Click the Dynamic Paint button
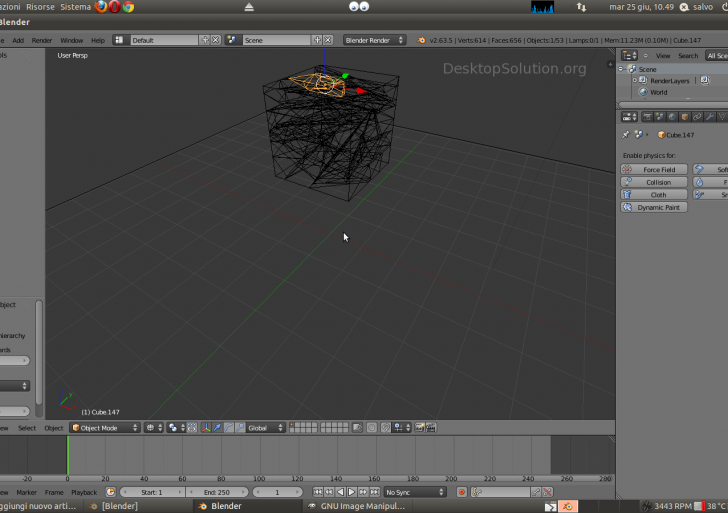 655,207
